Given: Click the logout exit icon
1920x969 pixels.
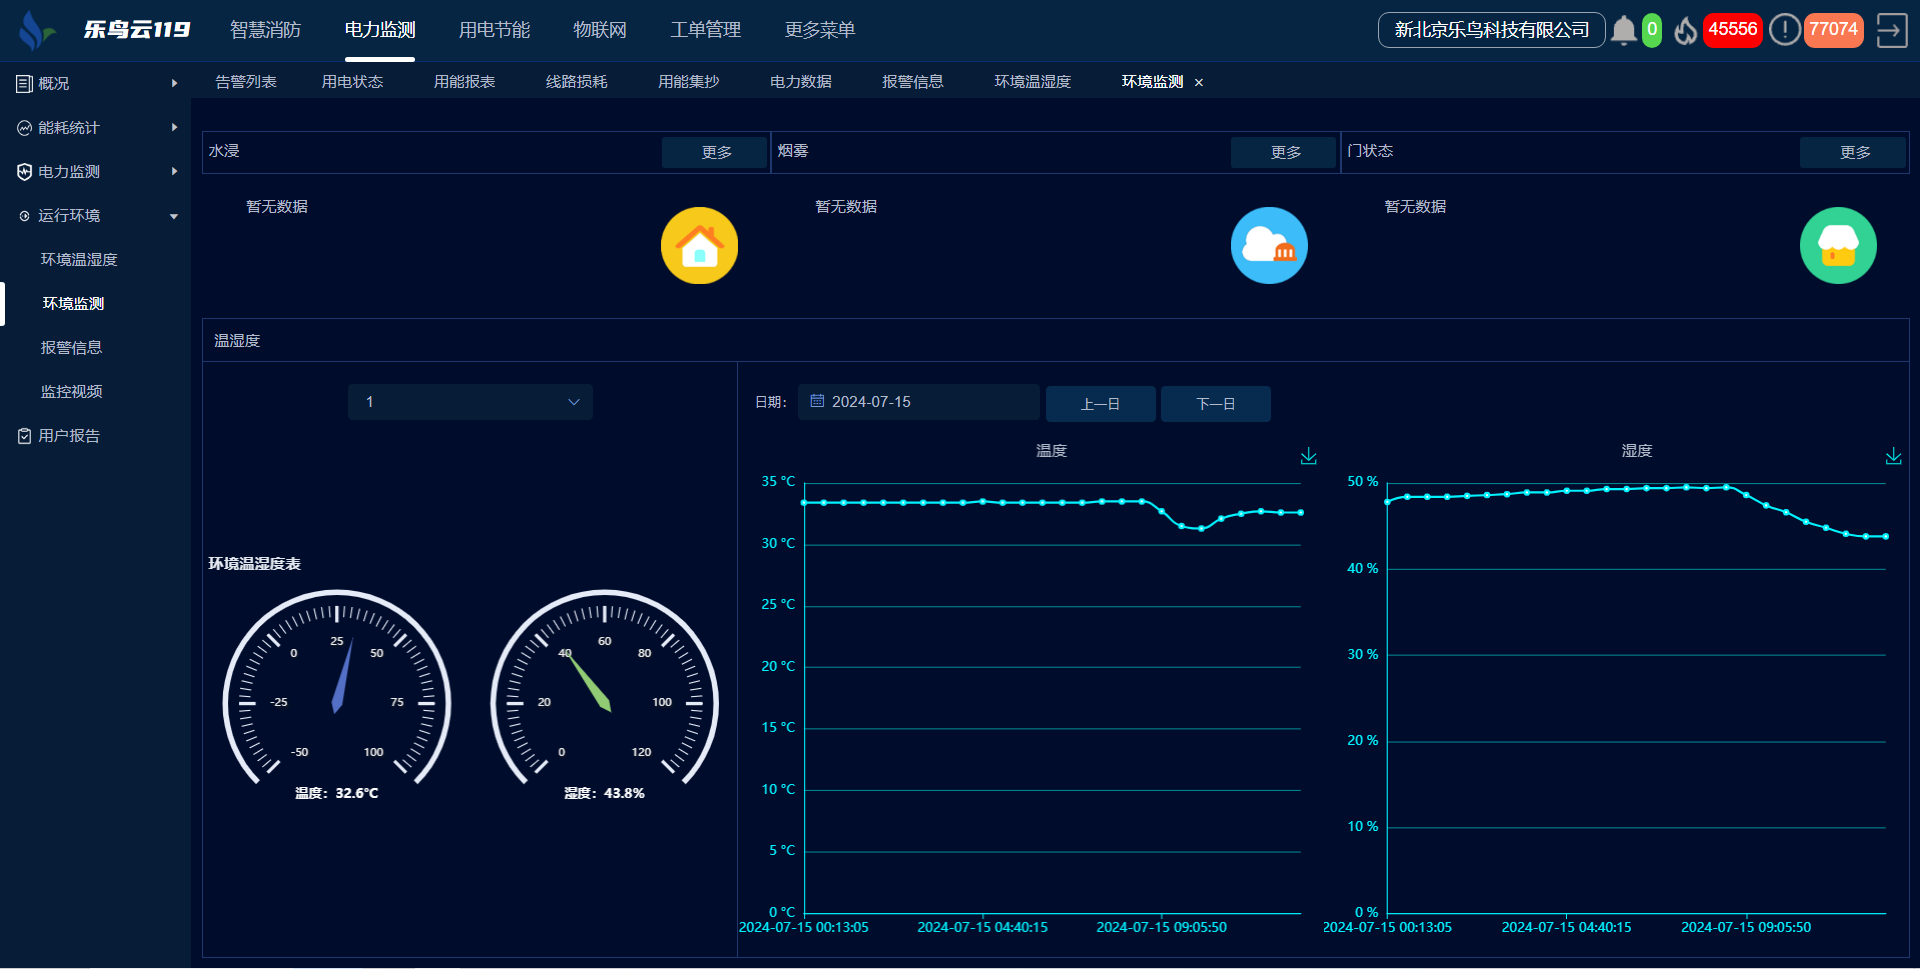Looking at the screenshot, I should pos(1891,30).
